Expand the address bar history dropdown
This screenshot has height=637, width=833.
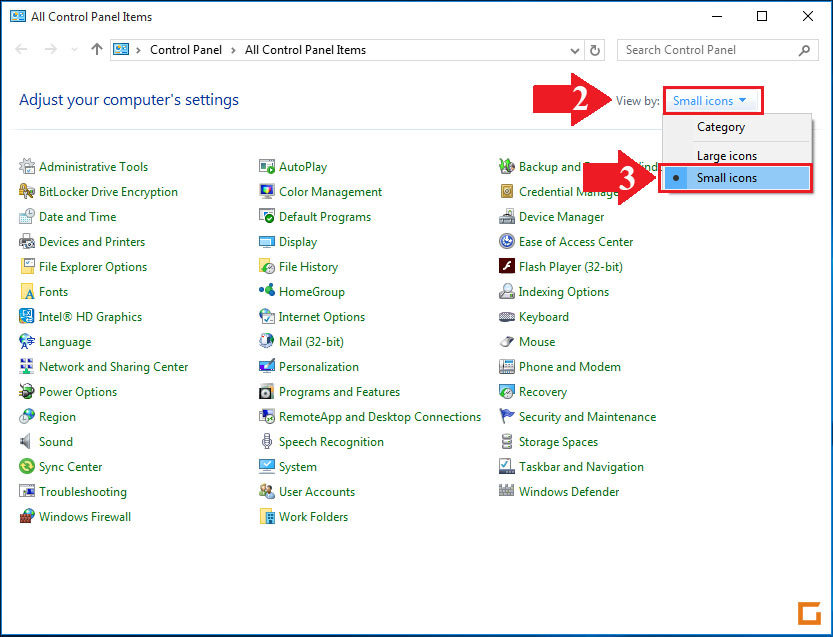(574, 50)
